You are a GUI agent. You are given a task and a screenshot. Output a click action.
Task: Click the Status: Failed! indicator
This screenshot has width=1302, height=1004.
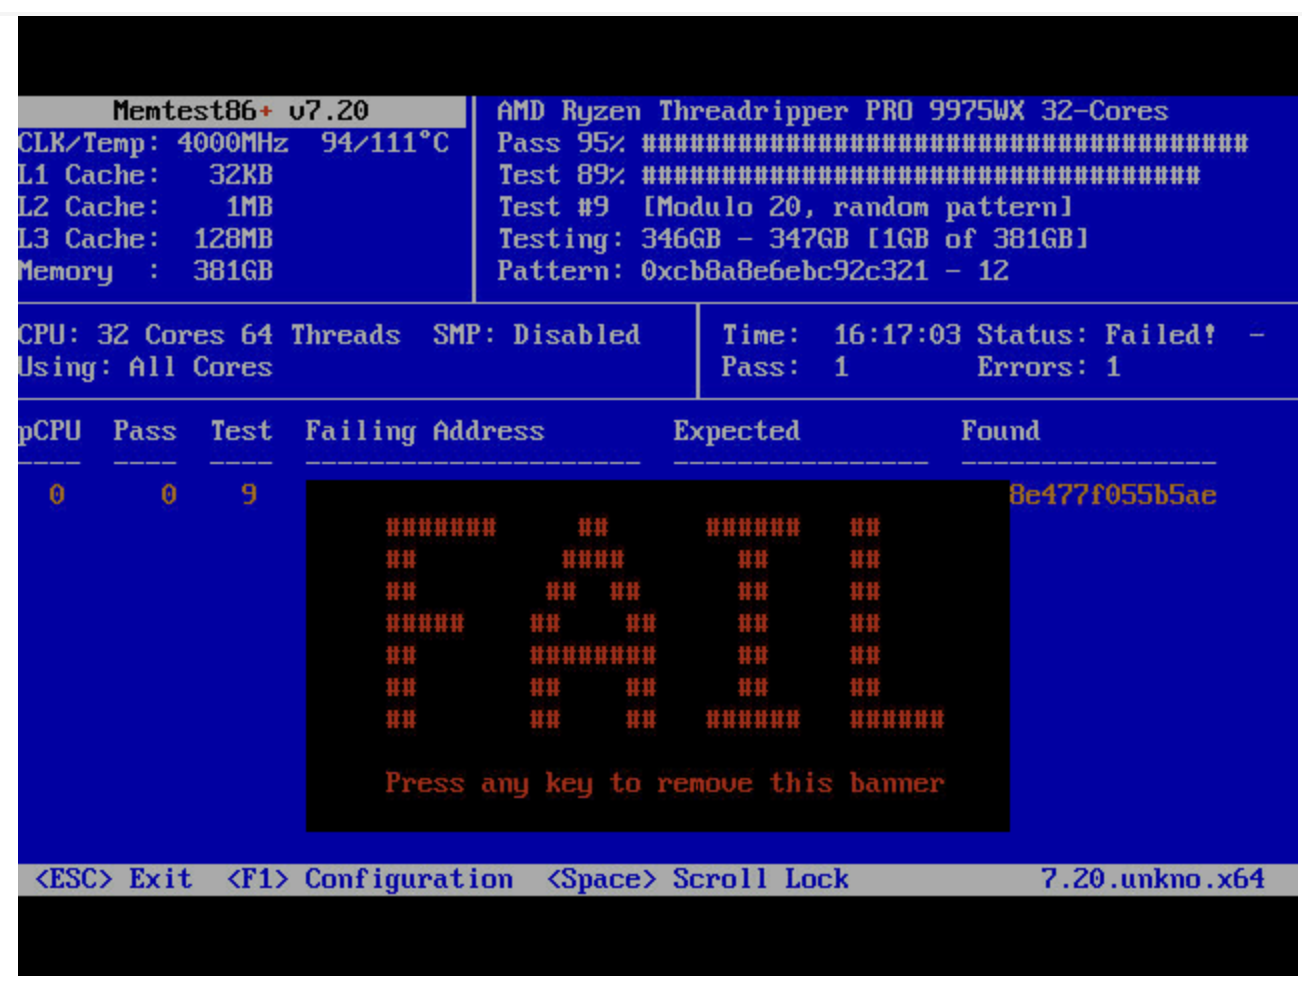pos(1096,335)
